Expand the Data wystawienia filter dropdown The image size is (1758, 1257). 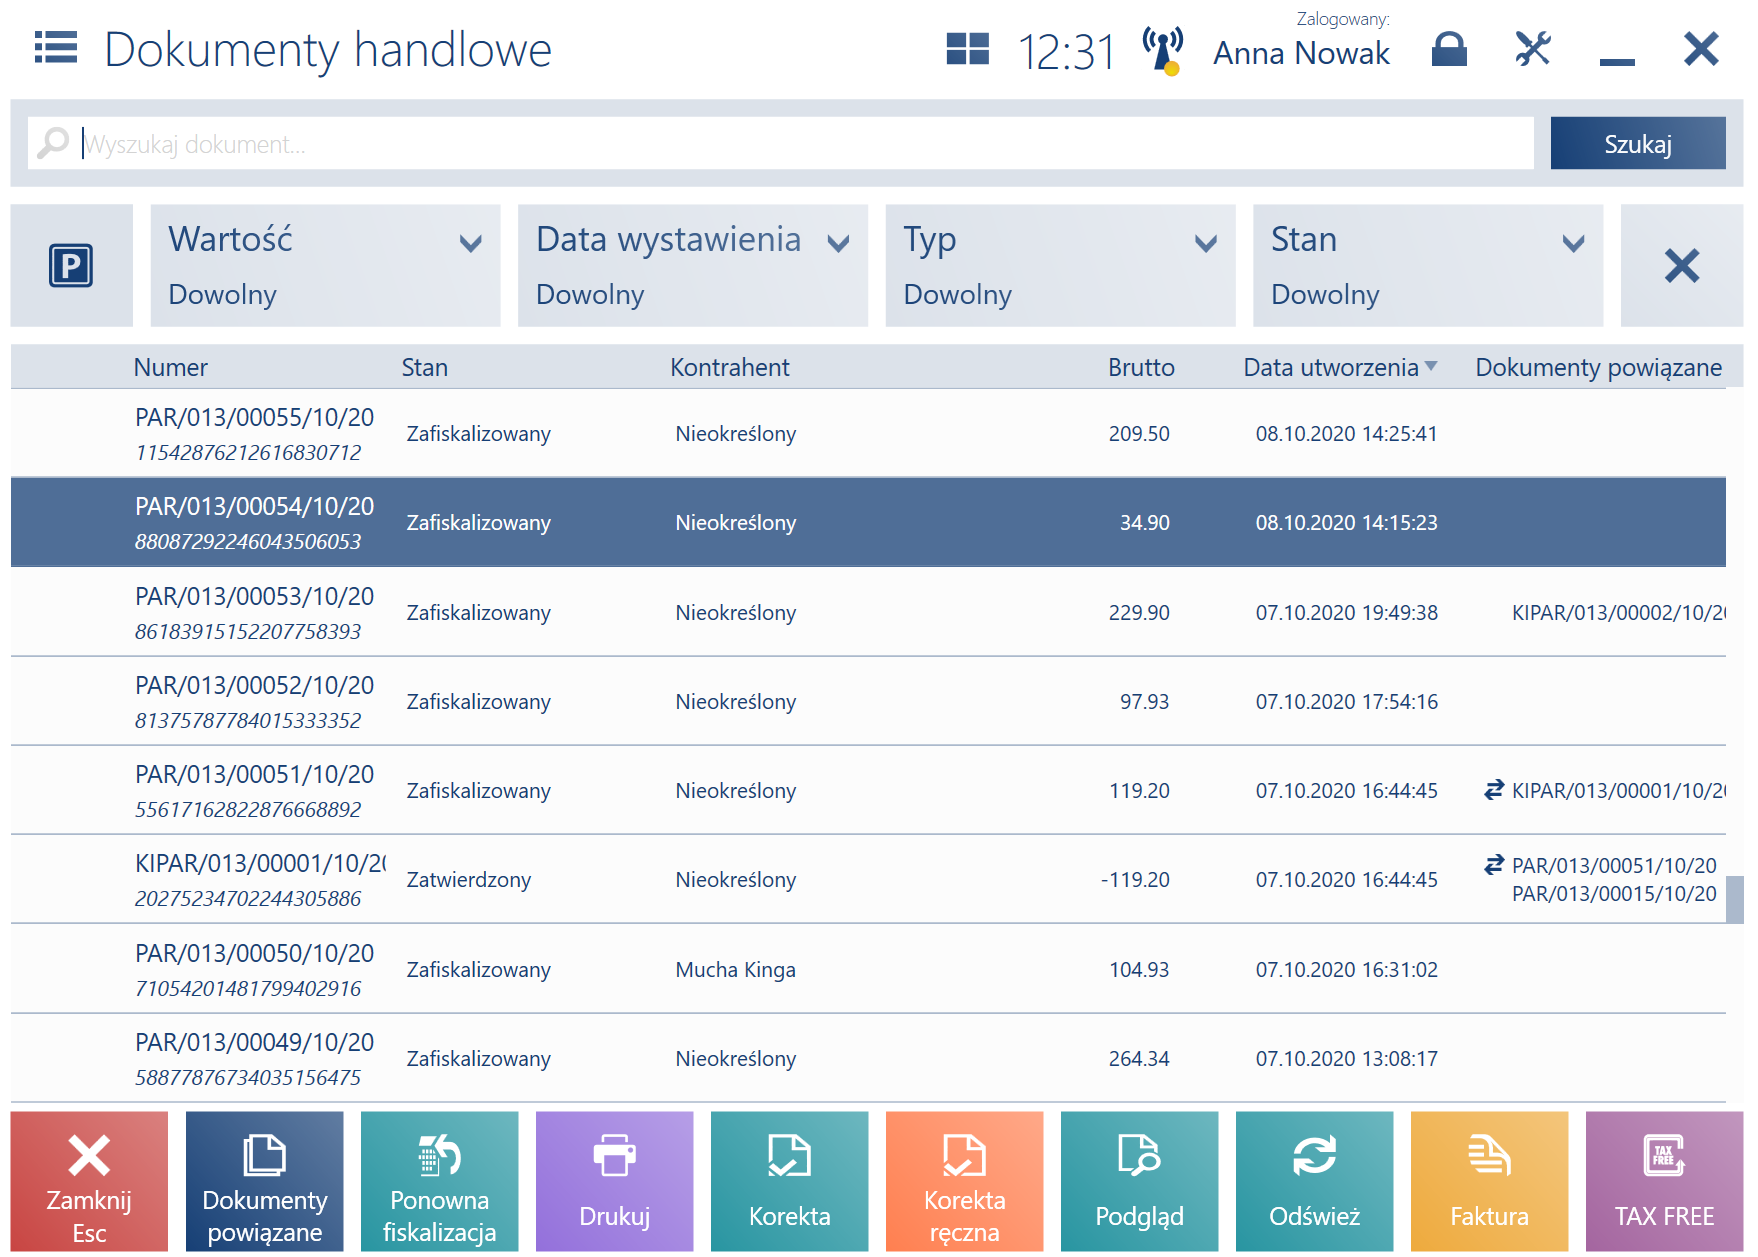tap(692, 265)
